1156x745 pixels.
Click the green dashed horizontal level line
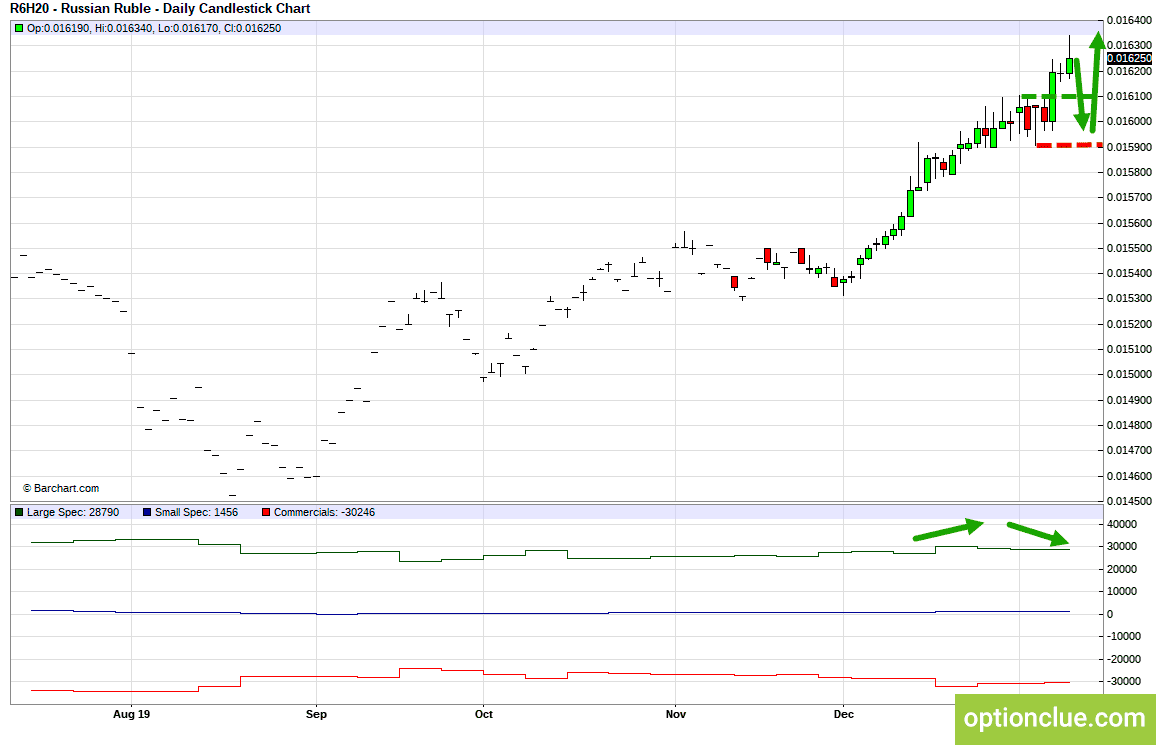point(1059,97)
